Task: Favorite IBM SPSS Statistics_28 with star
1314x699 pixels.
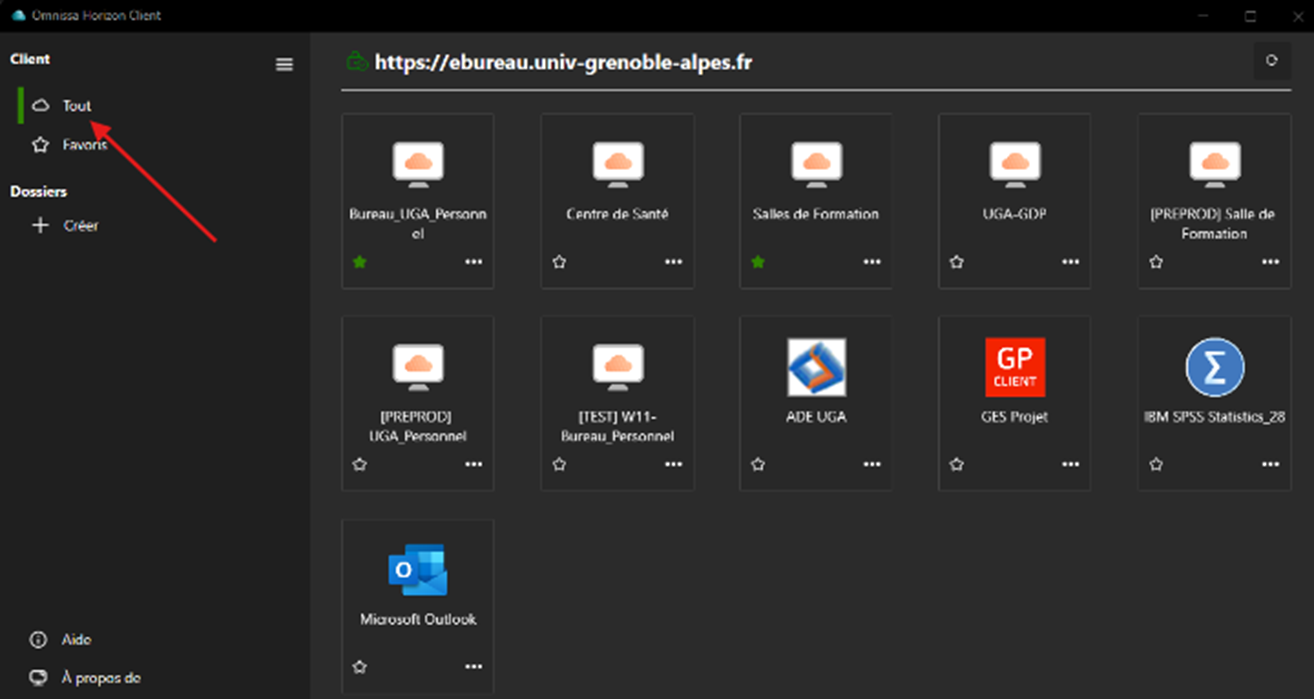Action: 1156,464
